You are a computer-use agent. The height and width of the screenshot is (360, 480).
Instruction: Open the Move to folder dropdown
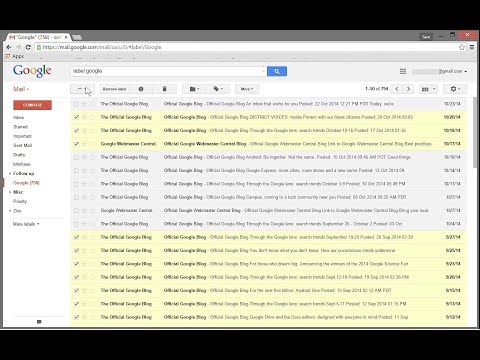[x=194, y=89]
